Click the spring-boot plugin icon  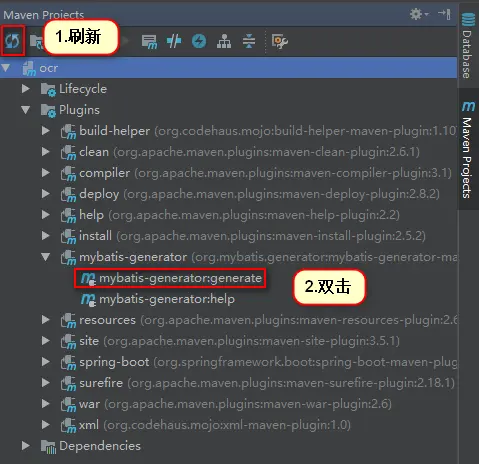(68, 362)
